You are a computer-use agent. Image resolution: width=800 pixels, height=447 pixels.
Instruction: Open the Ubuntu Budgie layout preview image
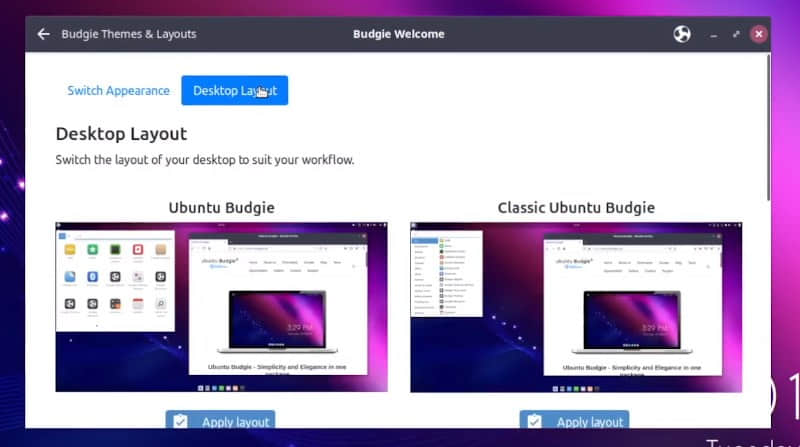click(221, 307)
